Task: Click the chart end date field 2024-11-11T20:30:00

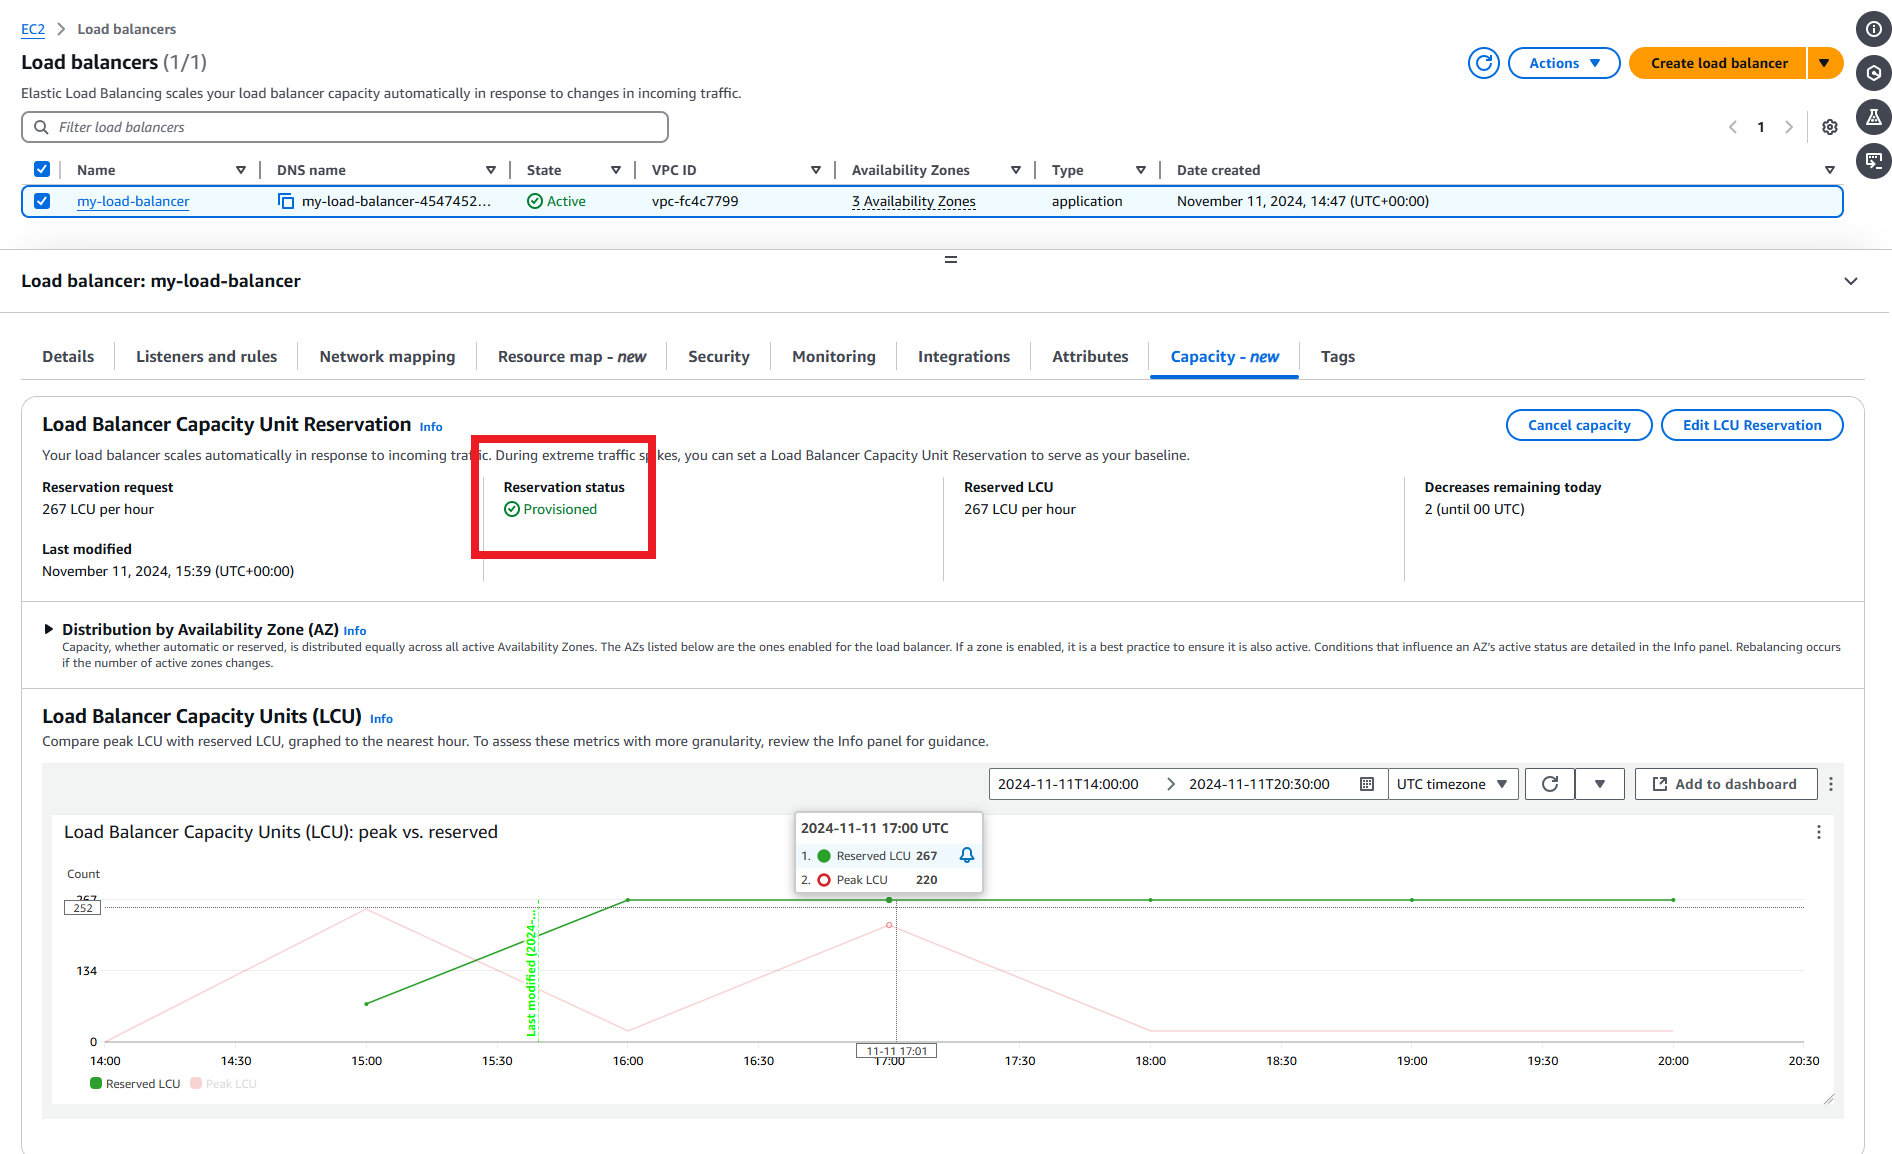Action: pos(1259,784)
